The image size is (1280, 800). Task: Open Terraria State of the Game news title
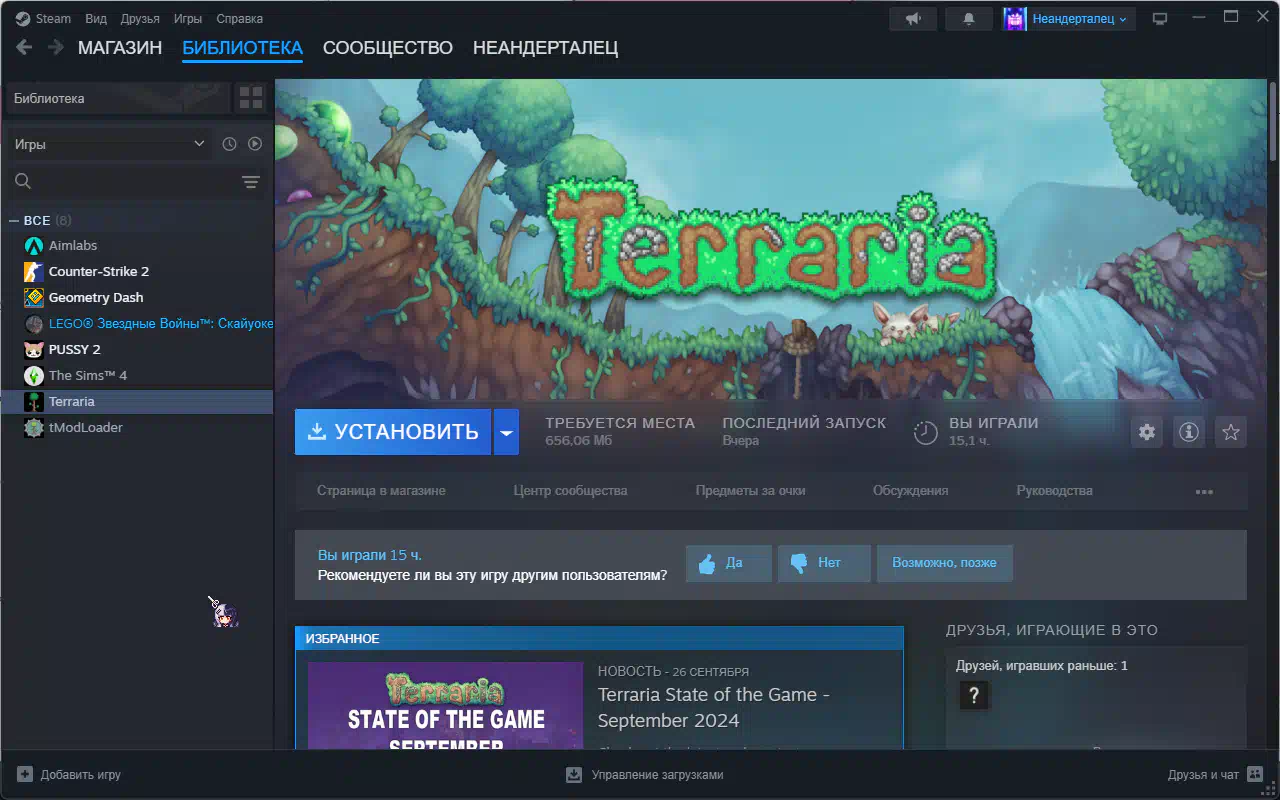[714, 707]
